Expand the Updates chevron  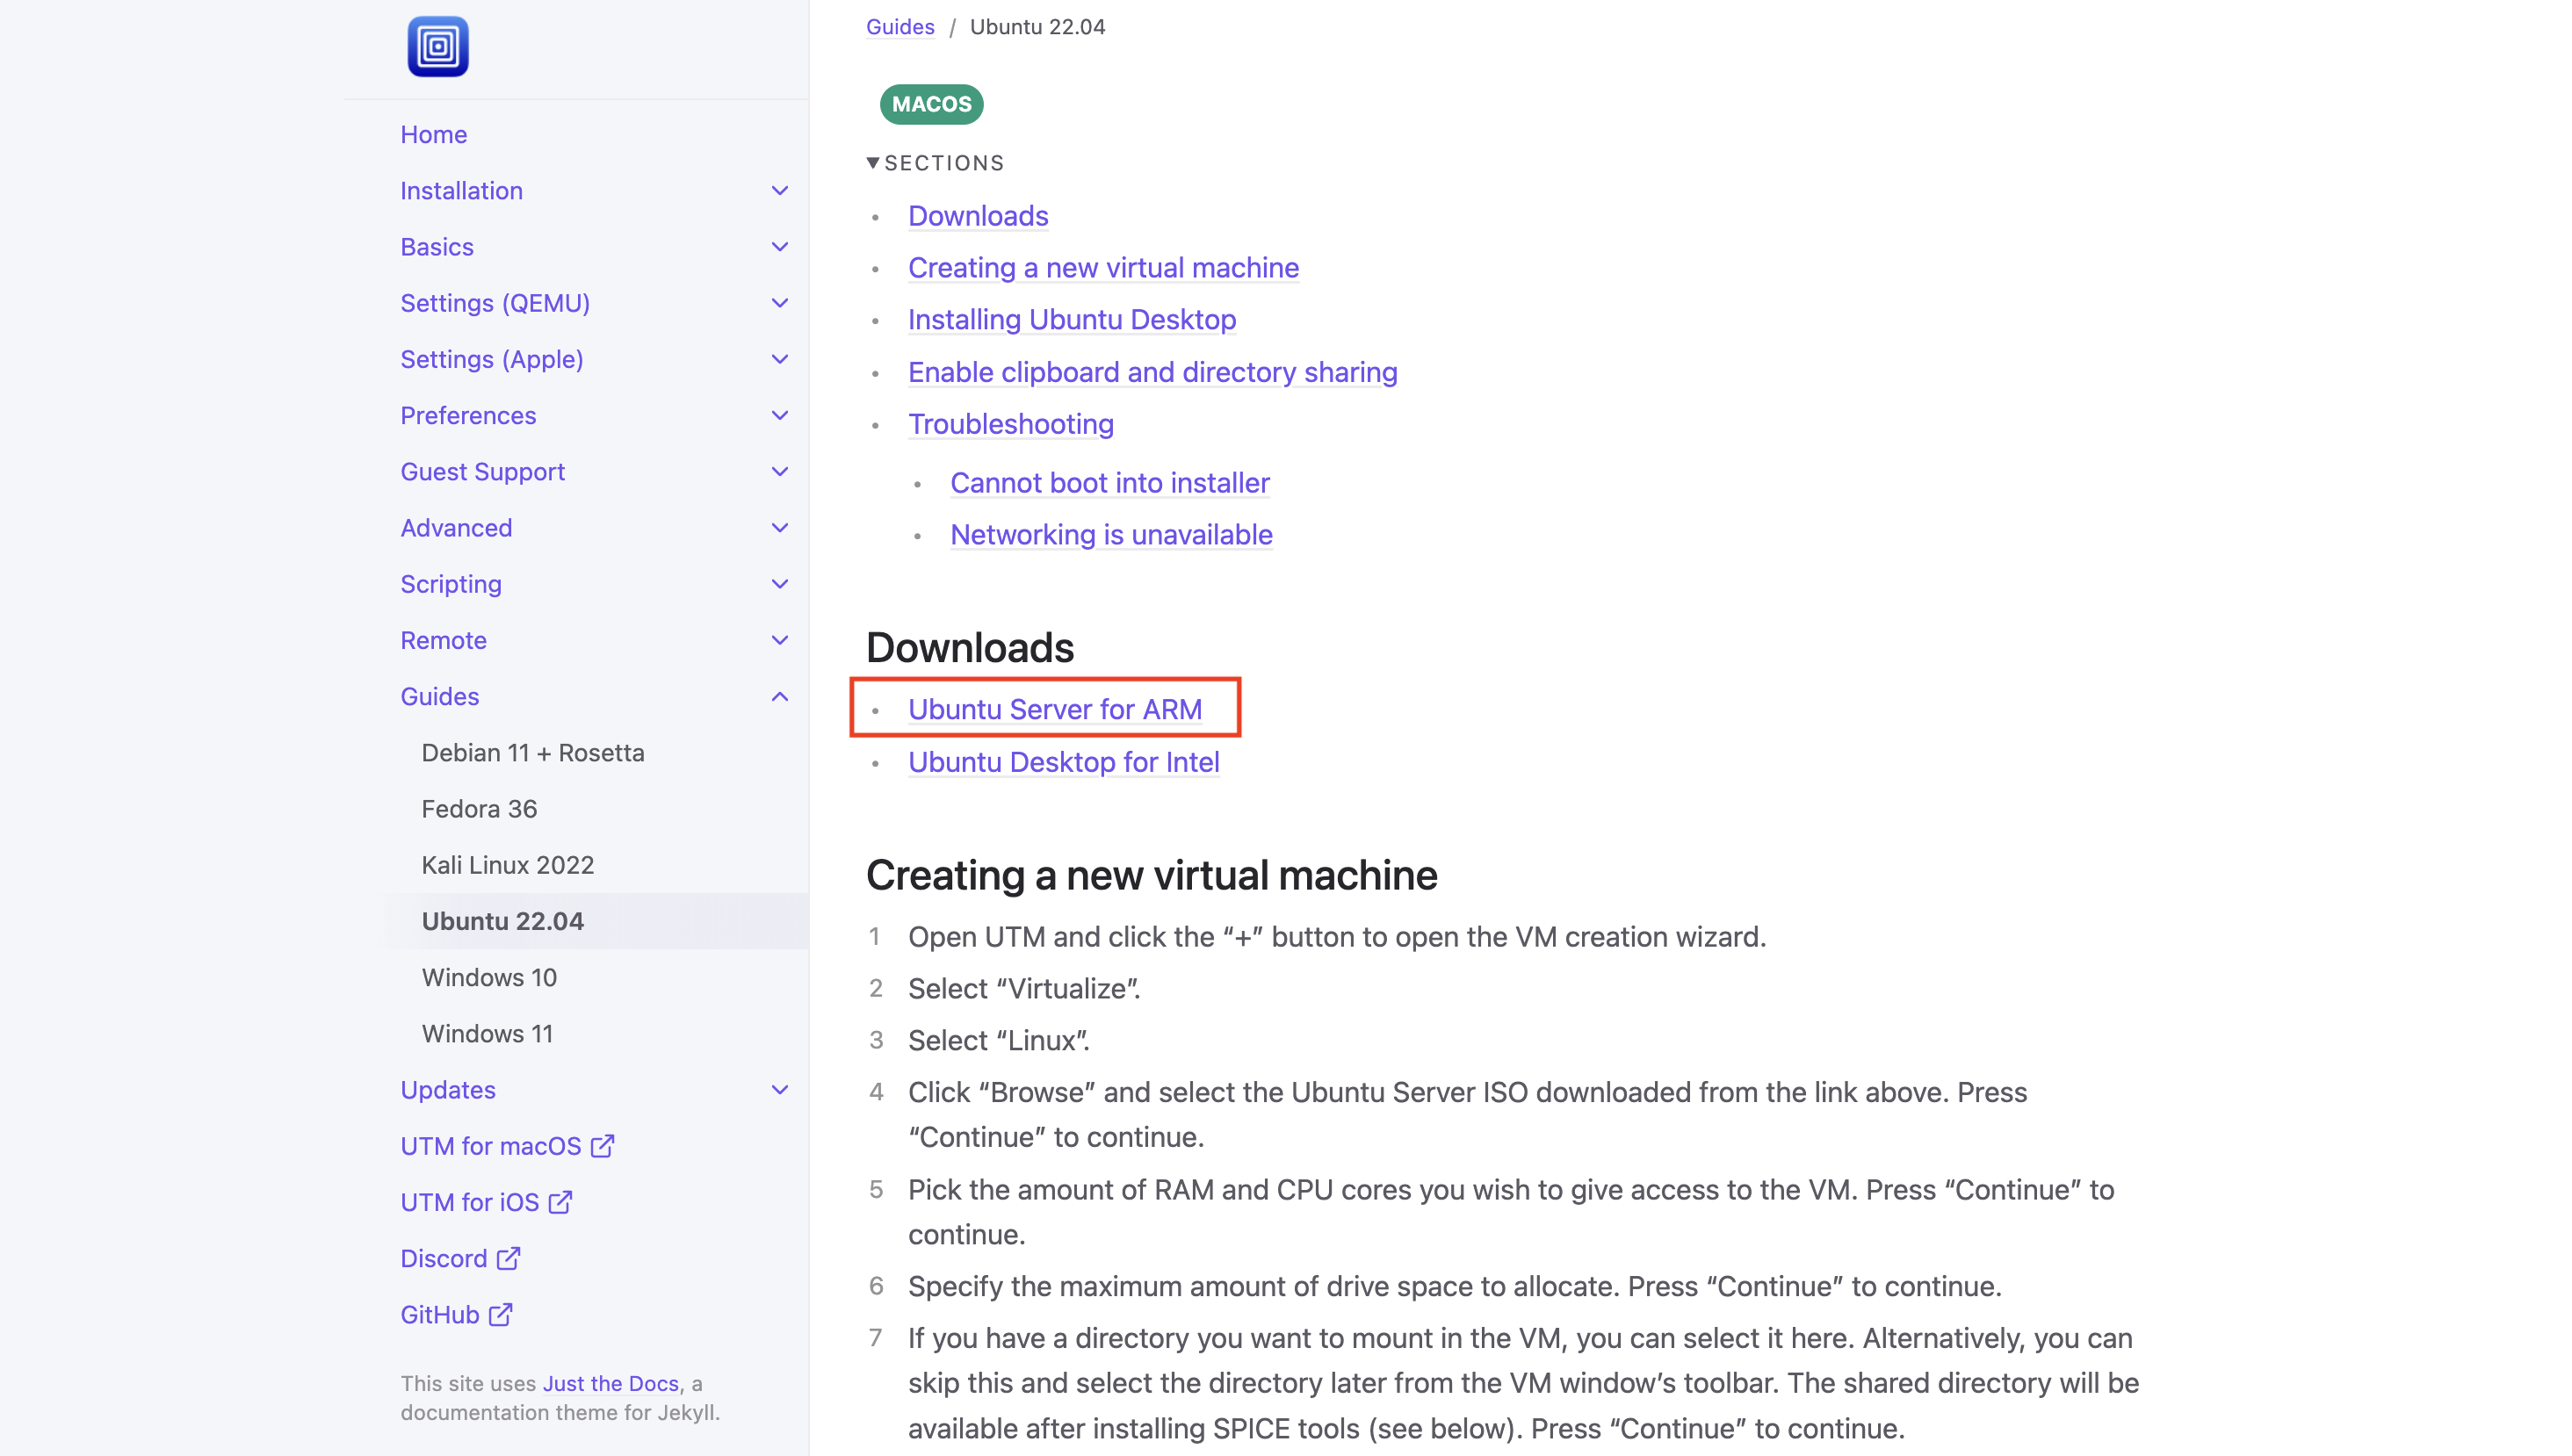coord(780,1090)
